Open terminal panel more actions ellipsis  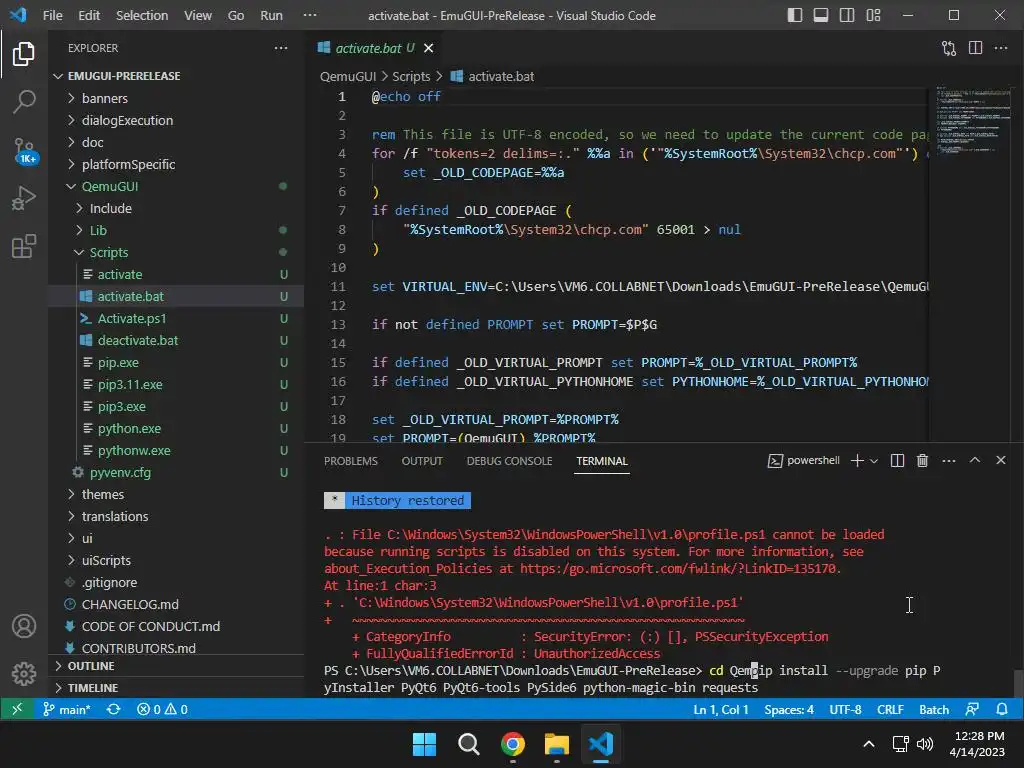tap(949, 461)
